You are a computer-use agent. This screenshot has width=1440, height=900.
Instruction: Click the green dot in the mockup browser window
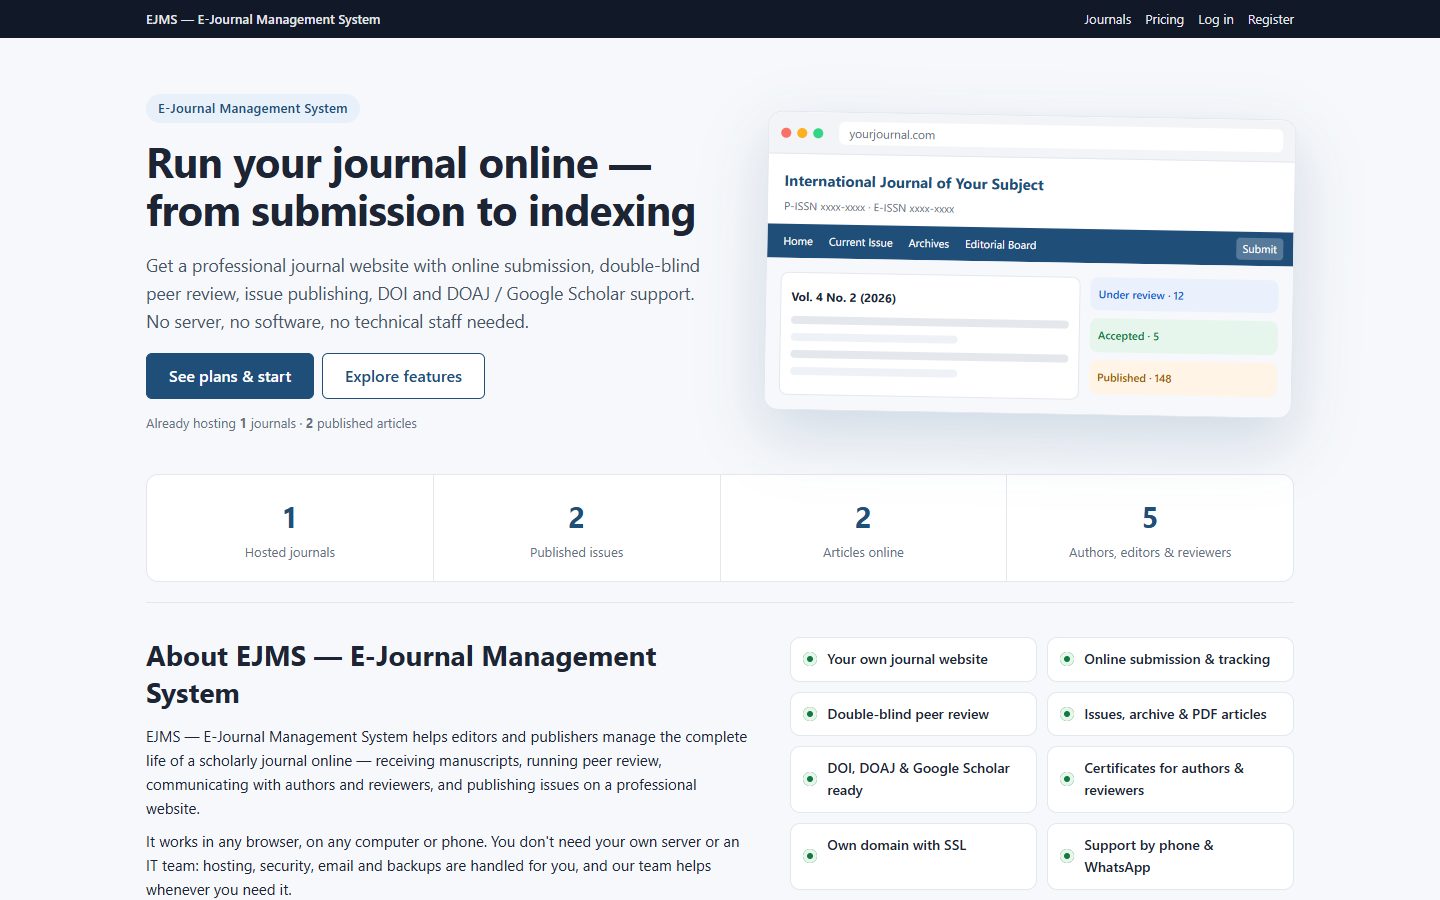[818, 133]
